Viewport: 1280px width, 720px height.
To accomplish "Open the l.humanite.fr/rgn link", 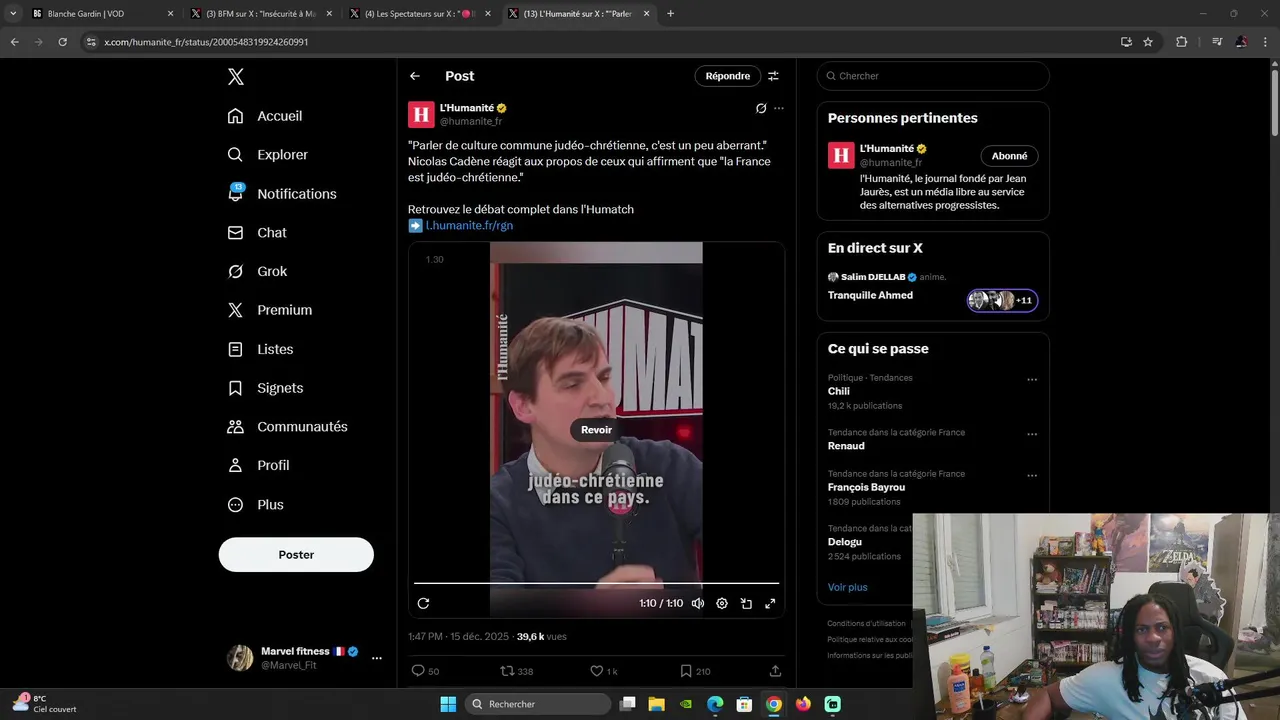I will click(469, 225).
